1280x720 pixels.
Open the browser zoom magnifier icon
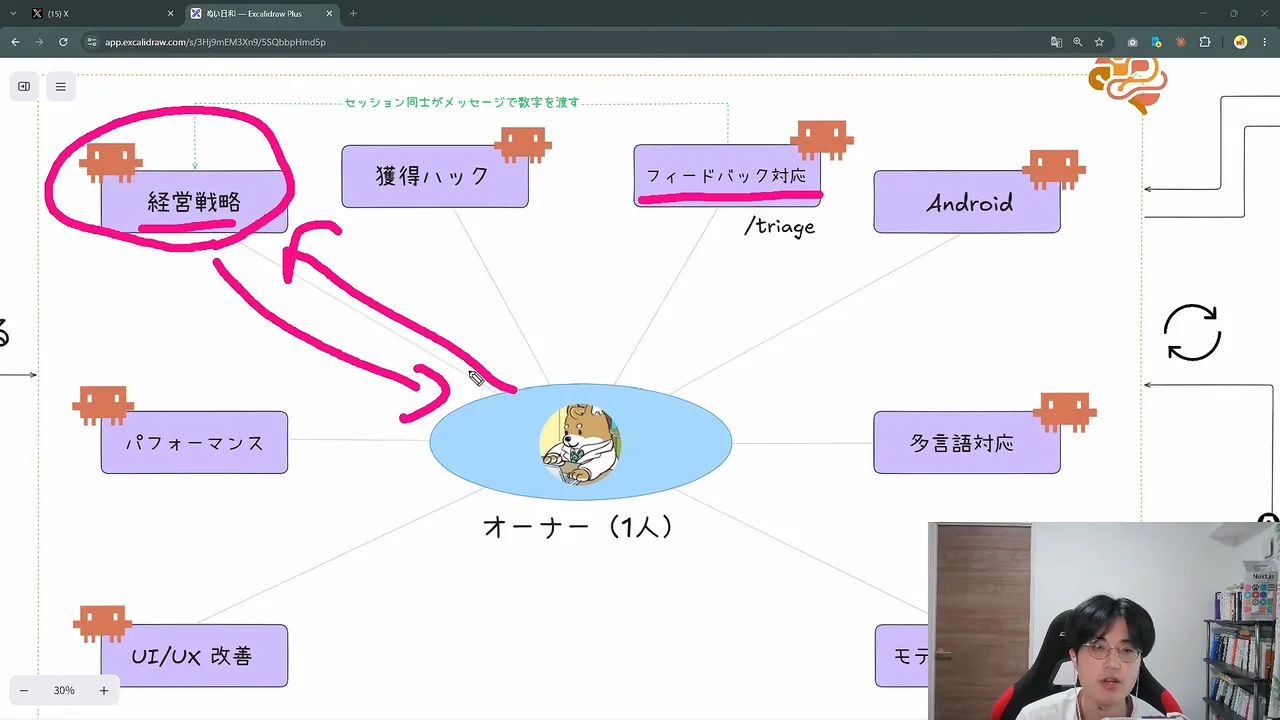point(1077,42)
